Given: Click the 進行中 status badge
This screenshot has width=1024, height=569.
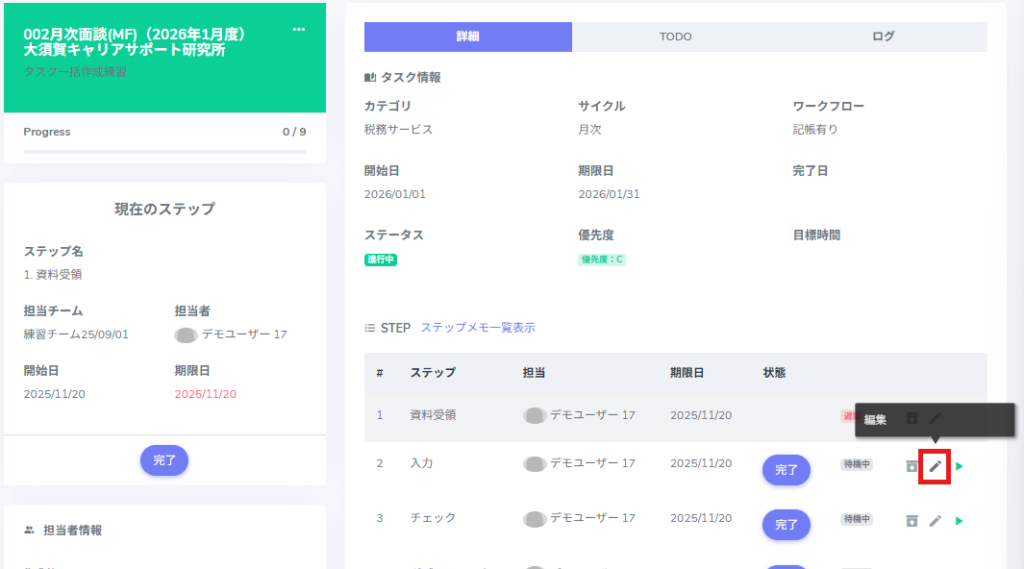Looking at the screenshot, I should click(x=380, y=260).
